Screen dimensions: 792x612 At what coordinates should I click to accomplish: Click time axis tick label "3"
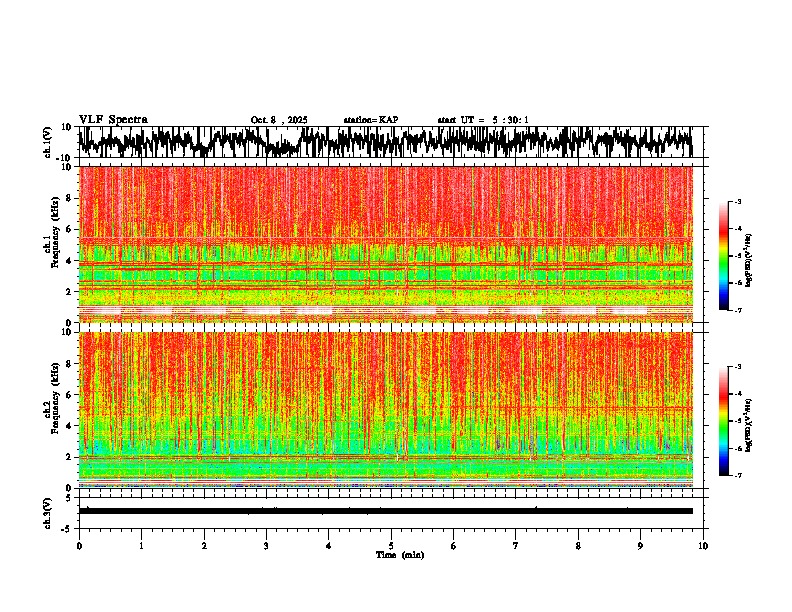pos(266,546)
